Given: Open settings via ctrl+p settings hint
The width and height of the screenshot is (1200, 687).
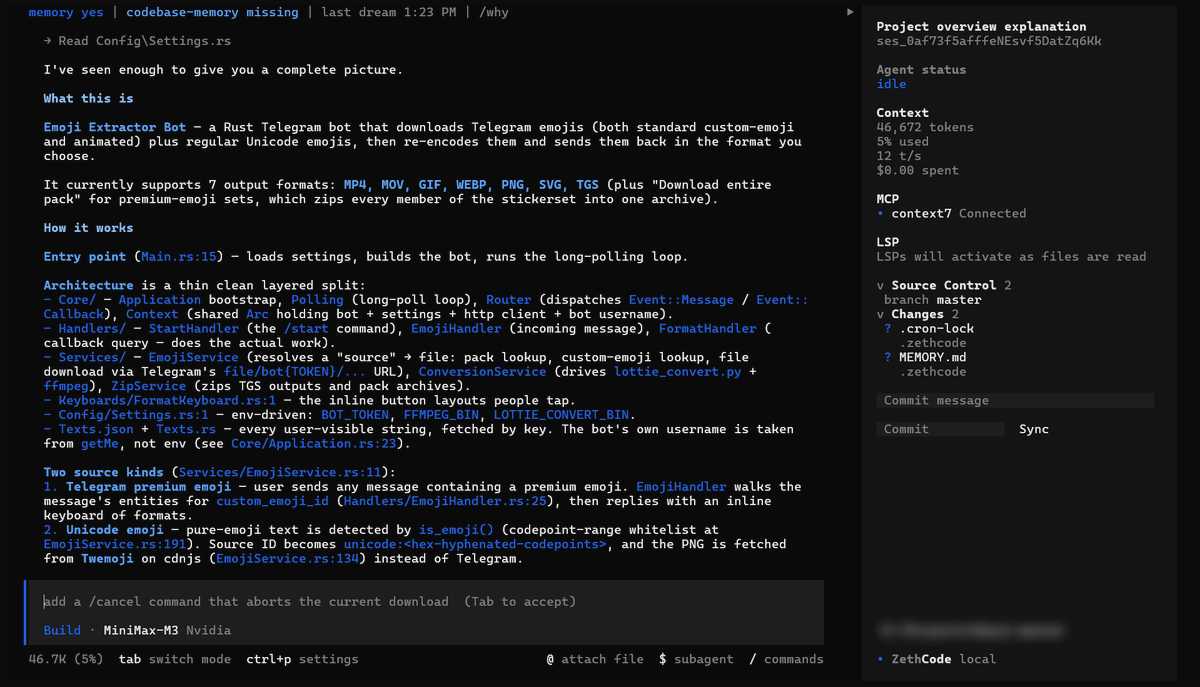Looking at the screenshot, I should pos(302,659).
